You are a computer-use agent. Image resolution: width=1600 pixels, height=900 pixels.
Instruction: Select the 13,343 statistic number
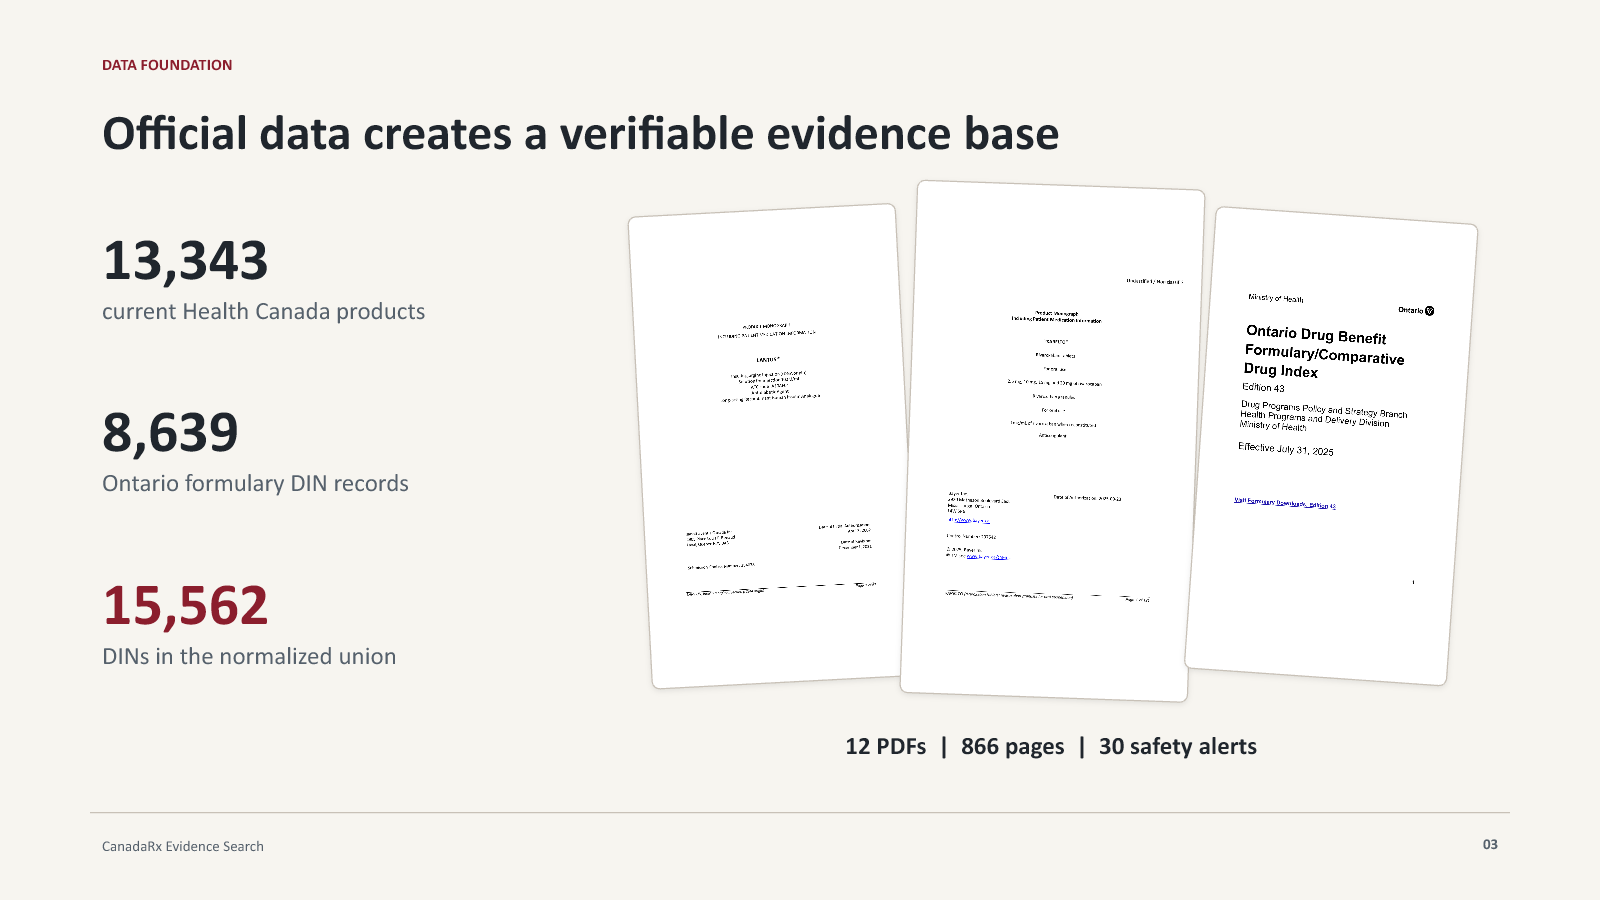[x=185, y=260]
